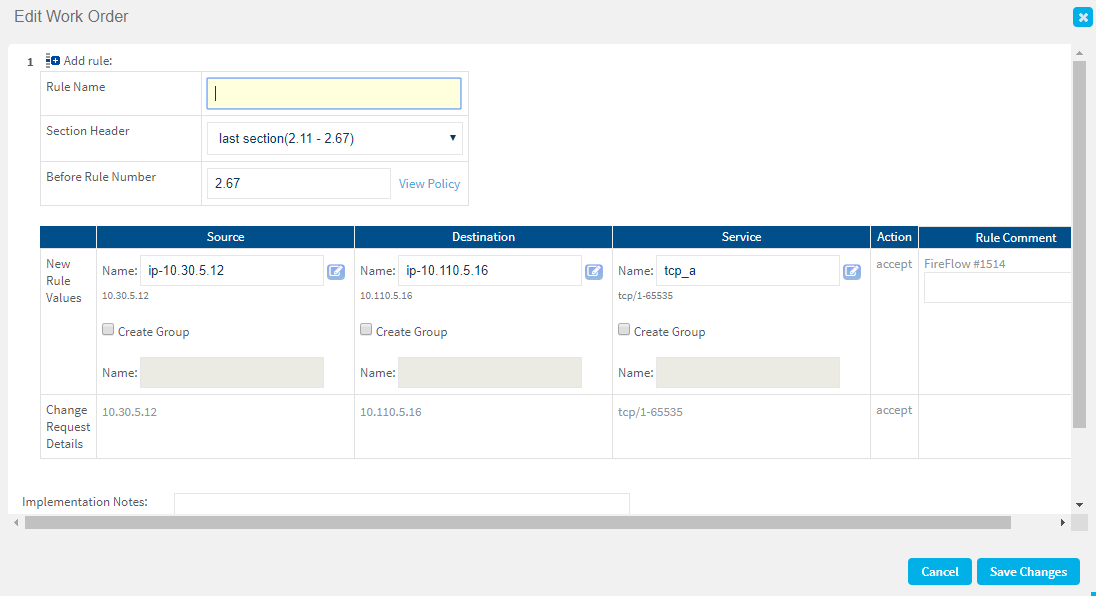Open the View Policy link

pyautogui.click(x=429, y=184)
